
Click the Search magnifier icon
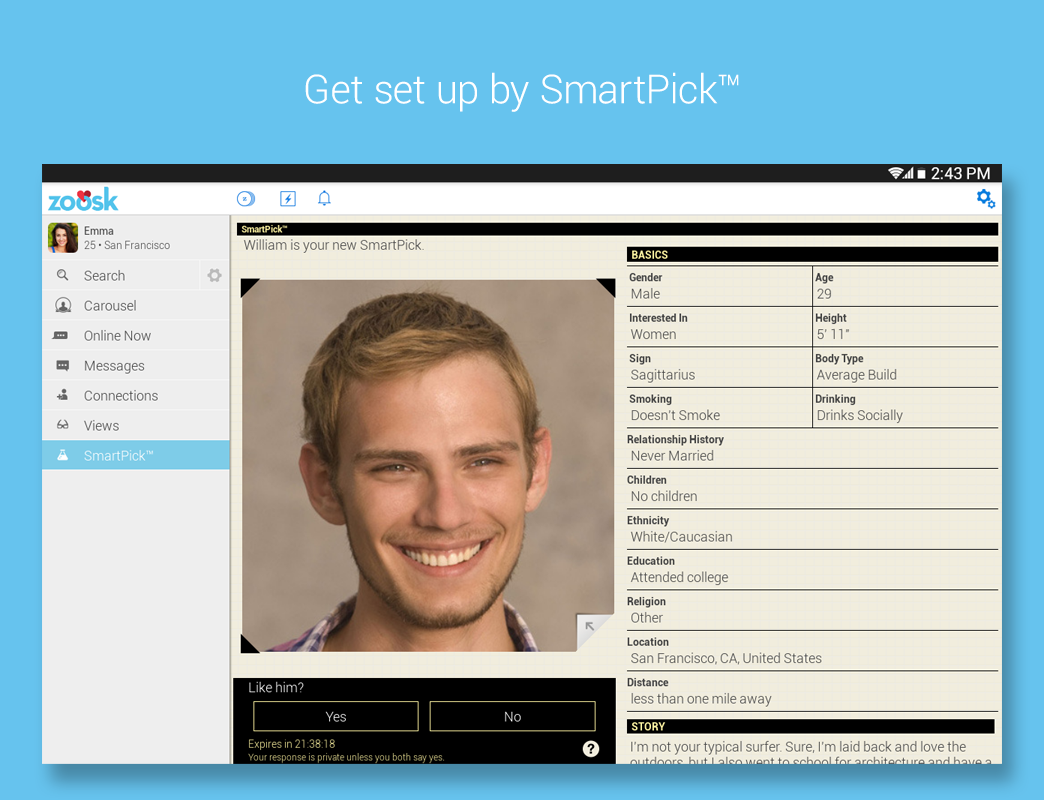point(63,275)
